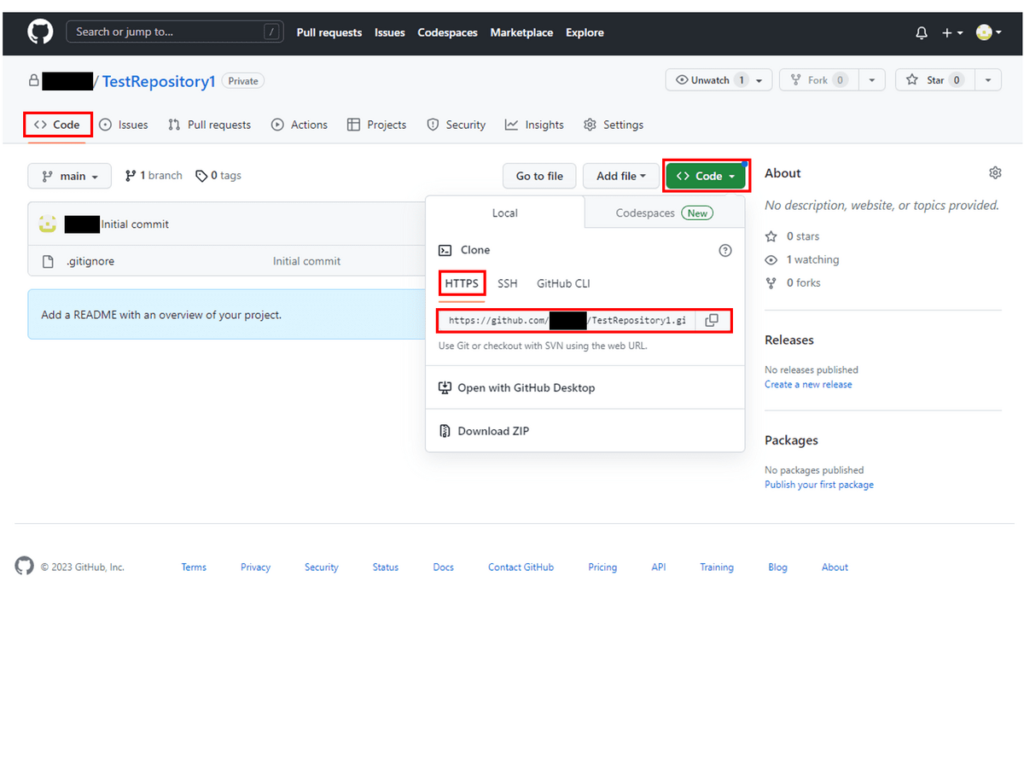Select the SSH clone option
Viewport: 1024px width, 768px height.
(x=507, y=283)
